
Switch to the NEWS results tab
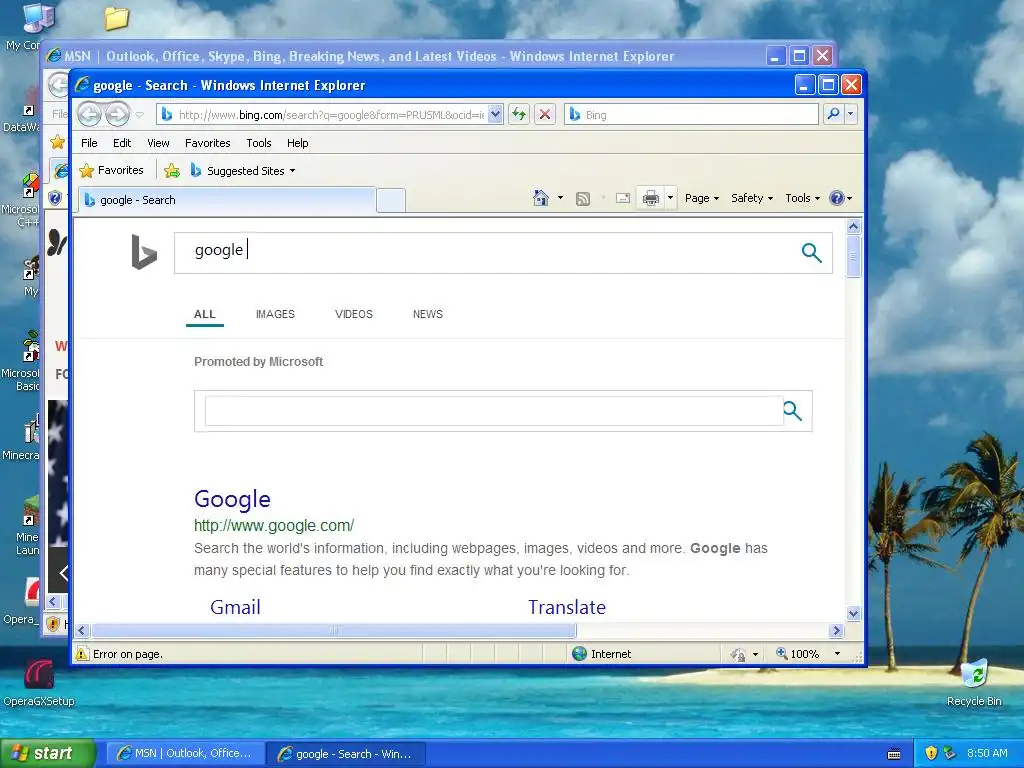[428, 314]
